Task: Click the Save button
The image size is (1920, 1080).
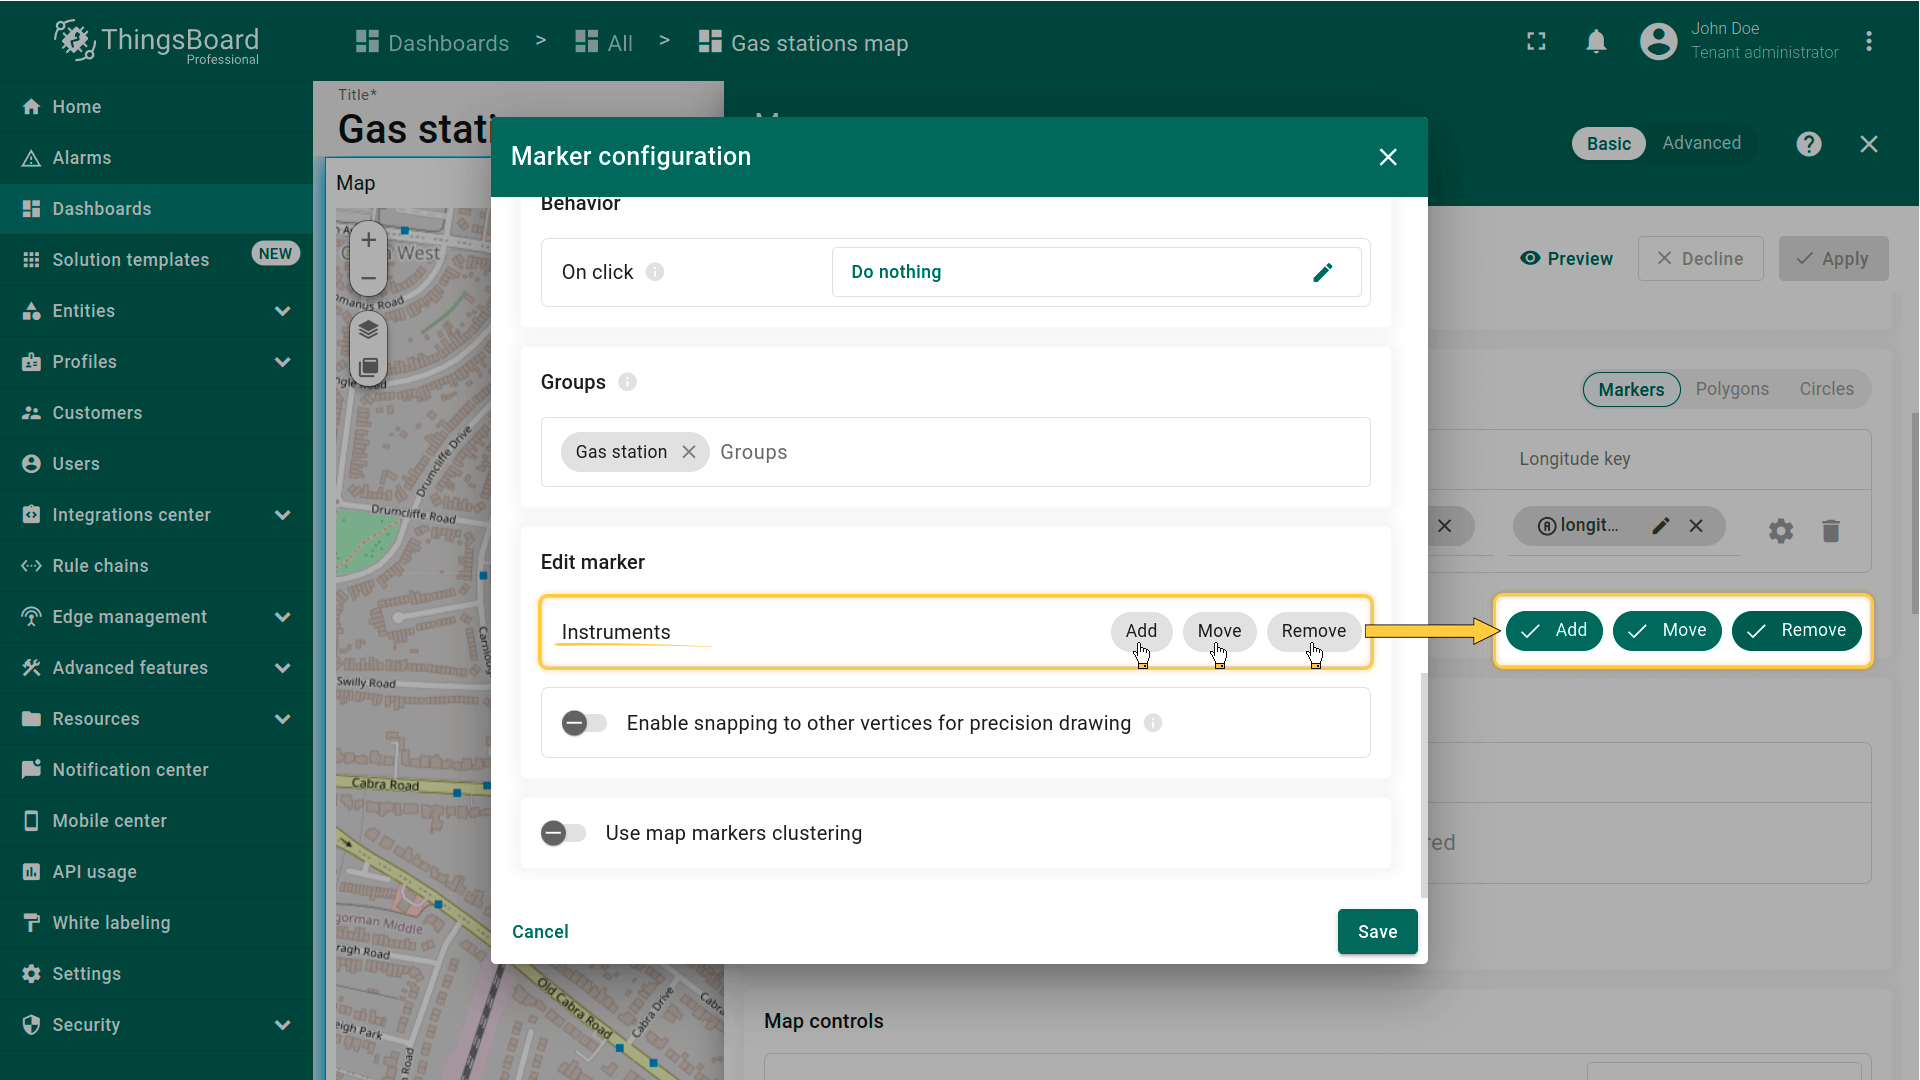Action: click(1377, 932)
